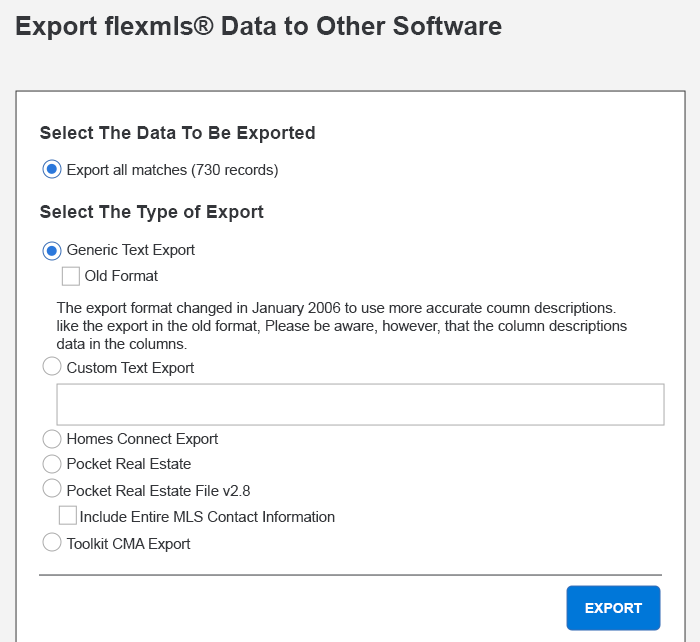
Task: Click the Select The Data To Be Exported heading
Action: click(x=178, y=133)
